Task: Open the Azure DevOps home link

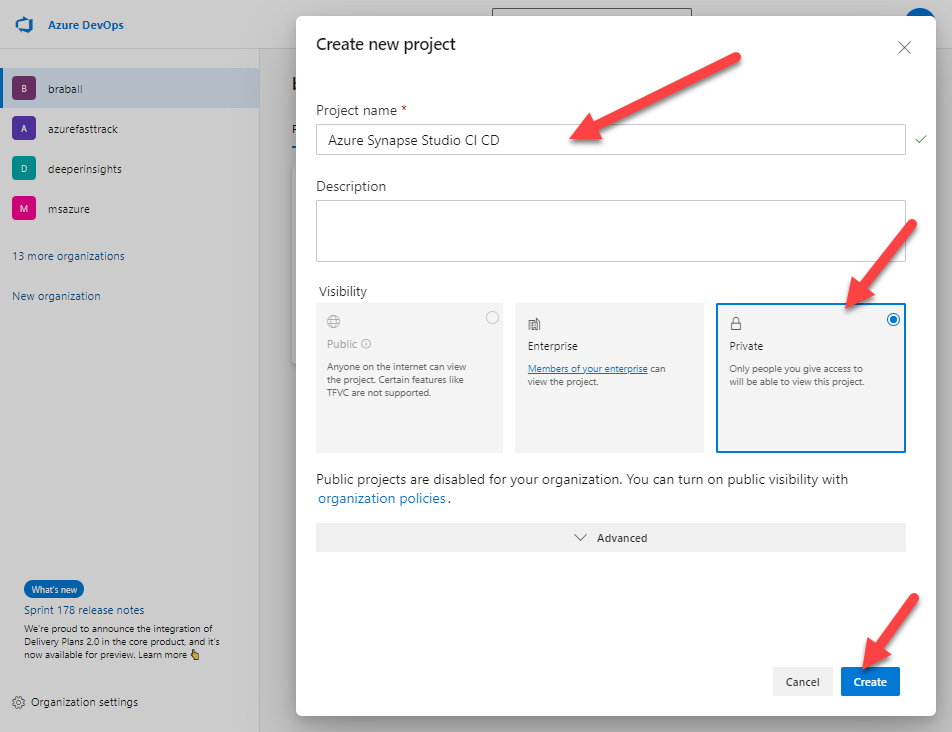Action: point(86,25)
